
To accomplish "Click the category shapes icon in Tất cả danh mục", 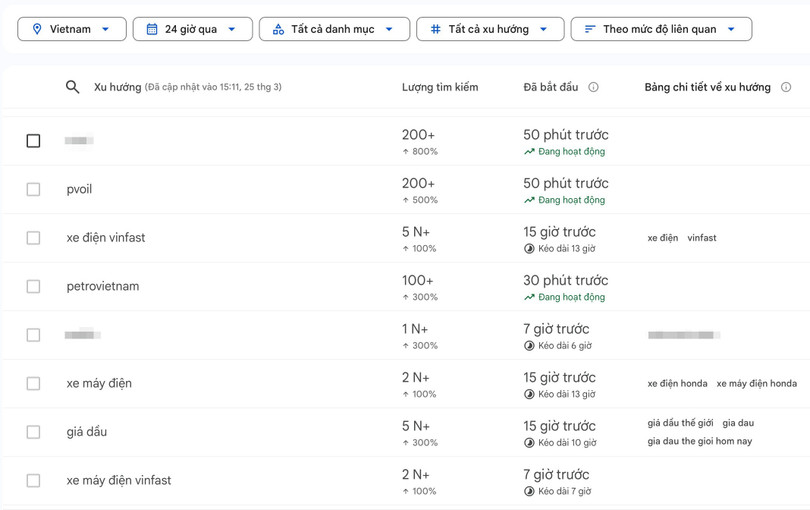I will coord(278,29).
